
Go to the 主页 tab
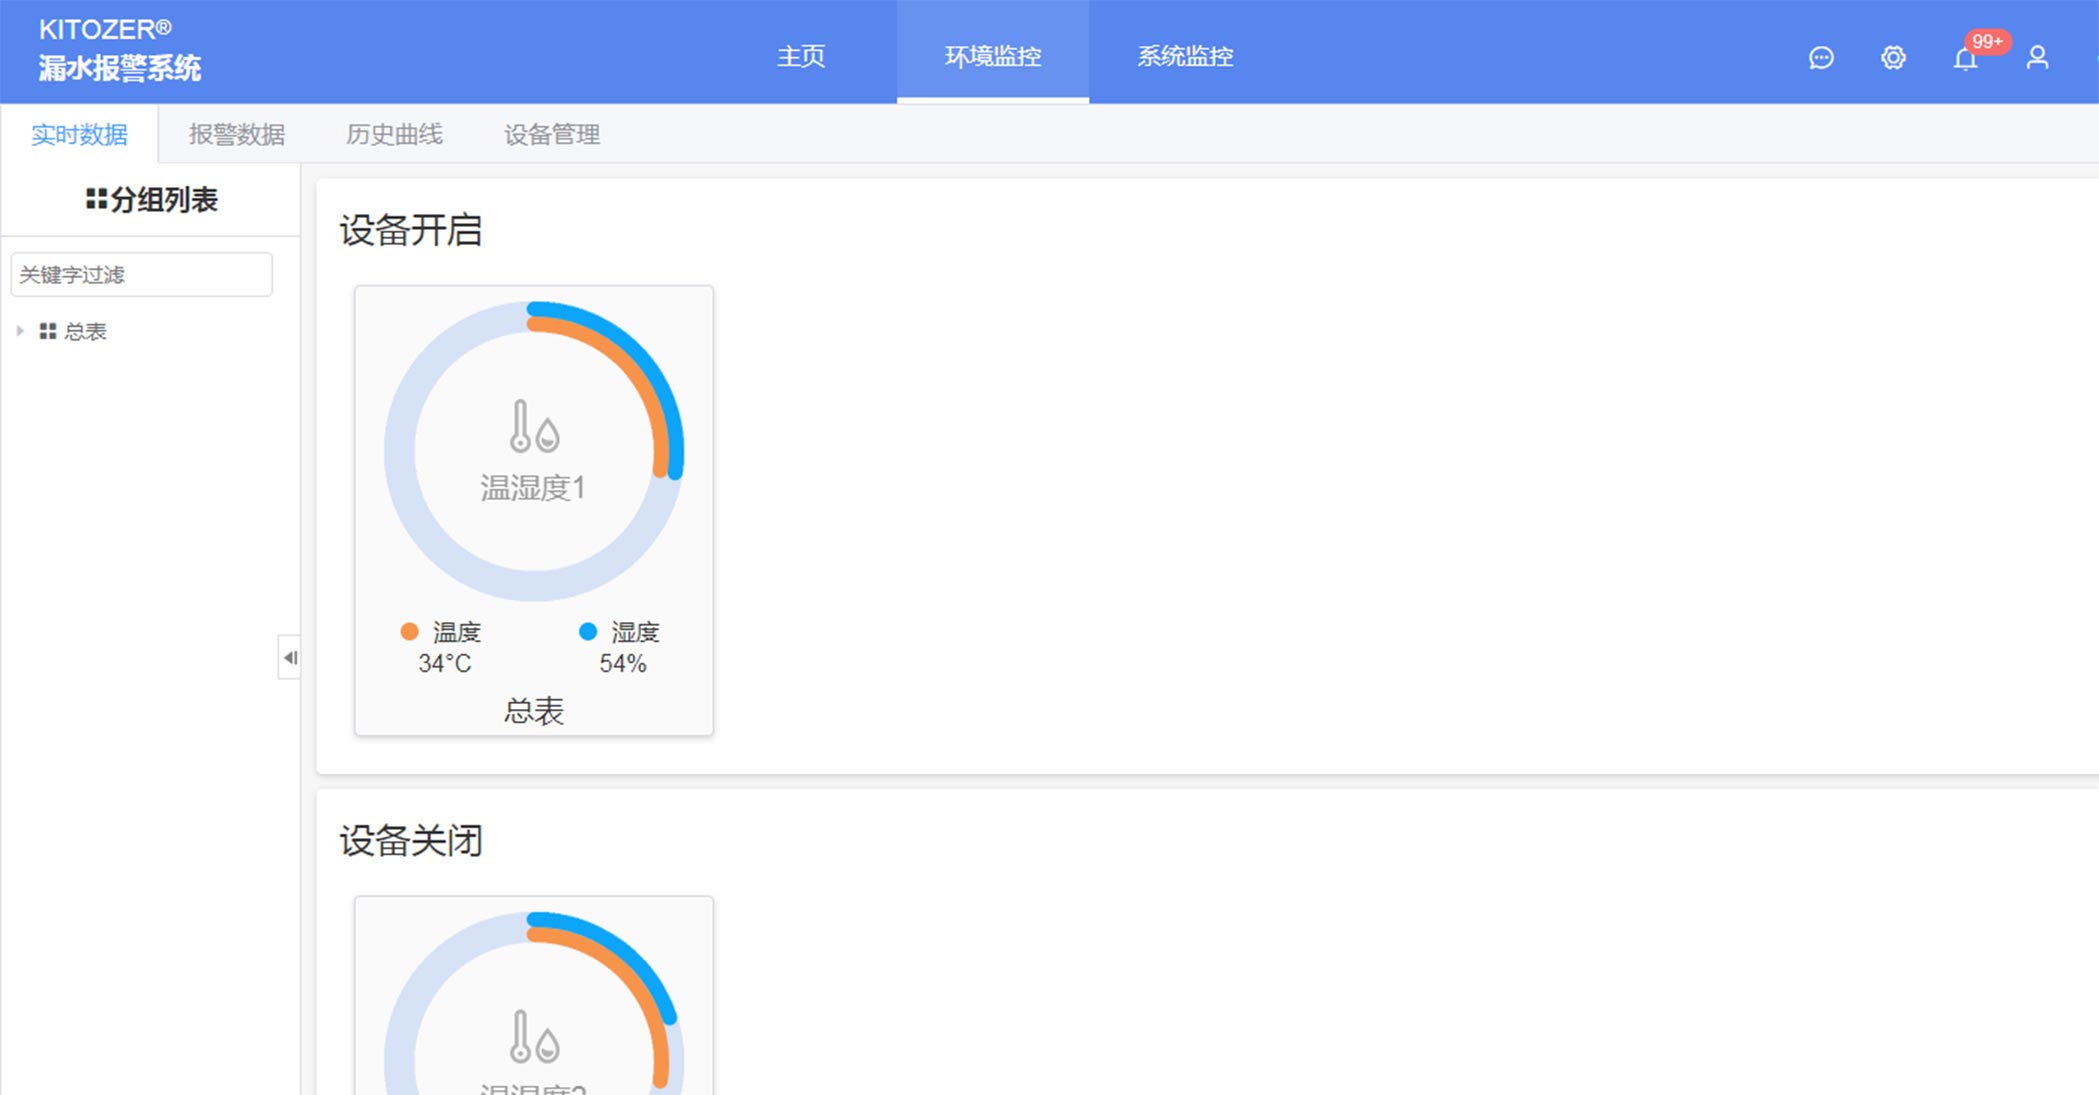pyautogui.click(x=801, y=56)
